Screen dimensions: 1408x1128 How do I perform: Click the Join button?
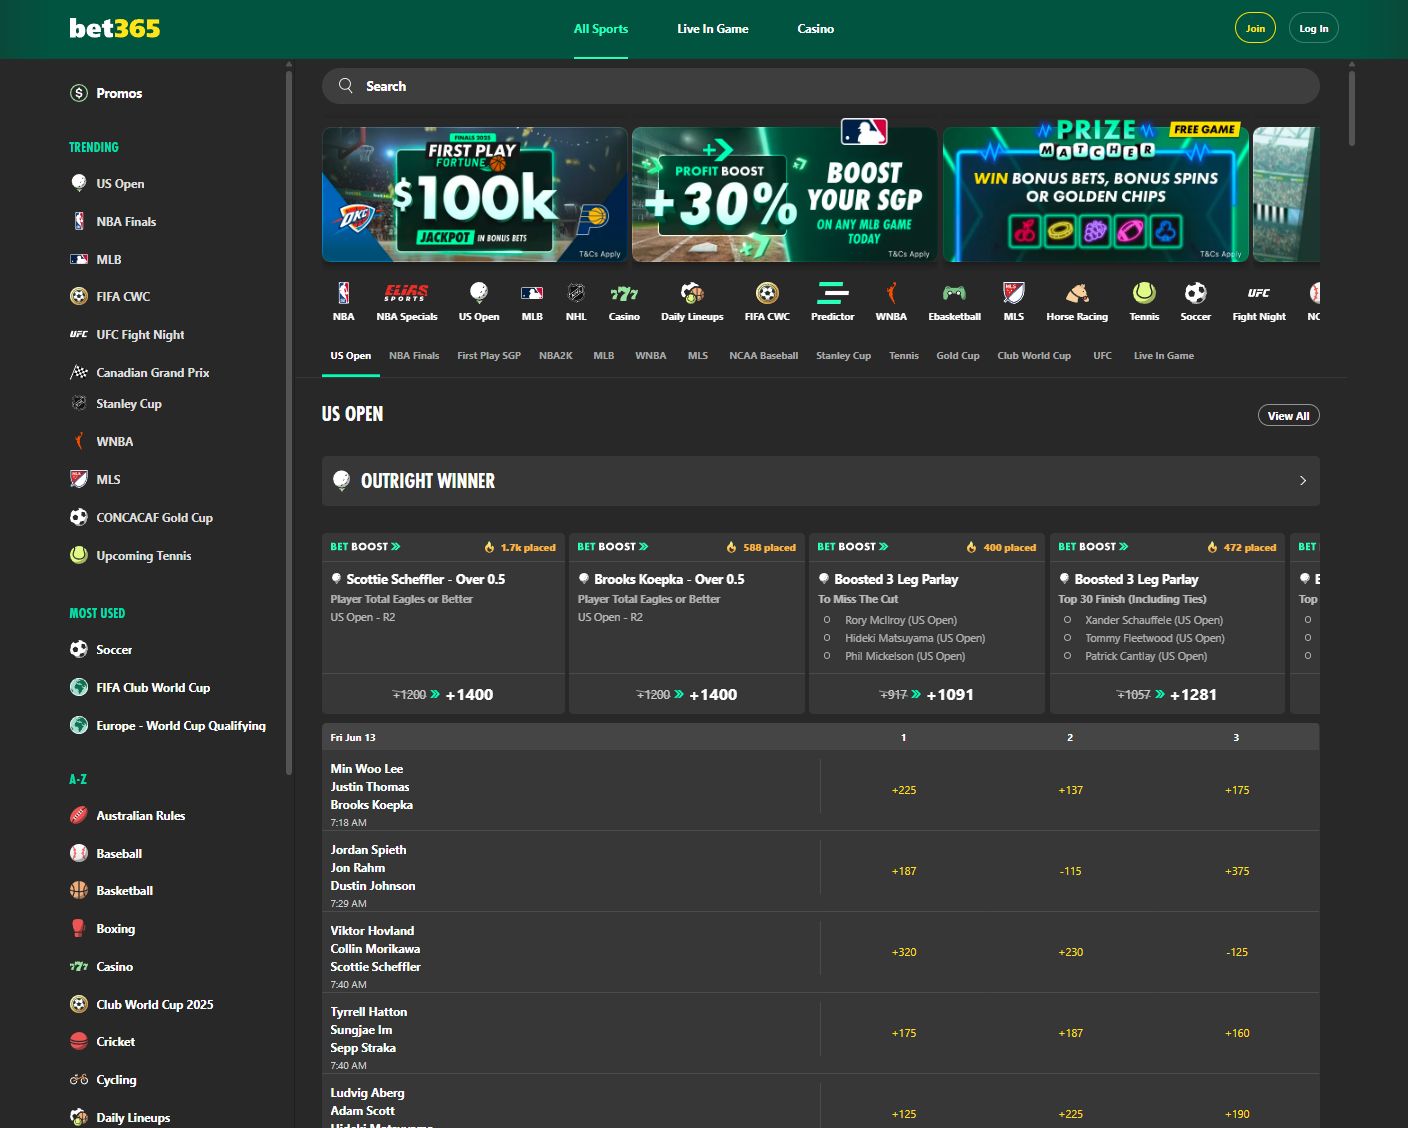tap(1255, 28)
